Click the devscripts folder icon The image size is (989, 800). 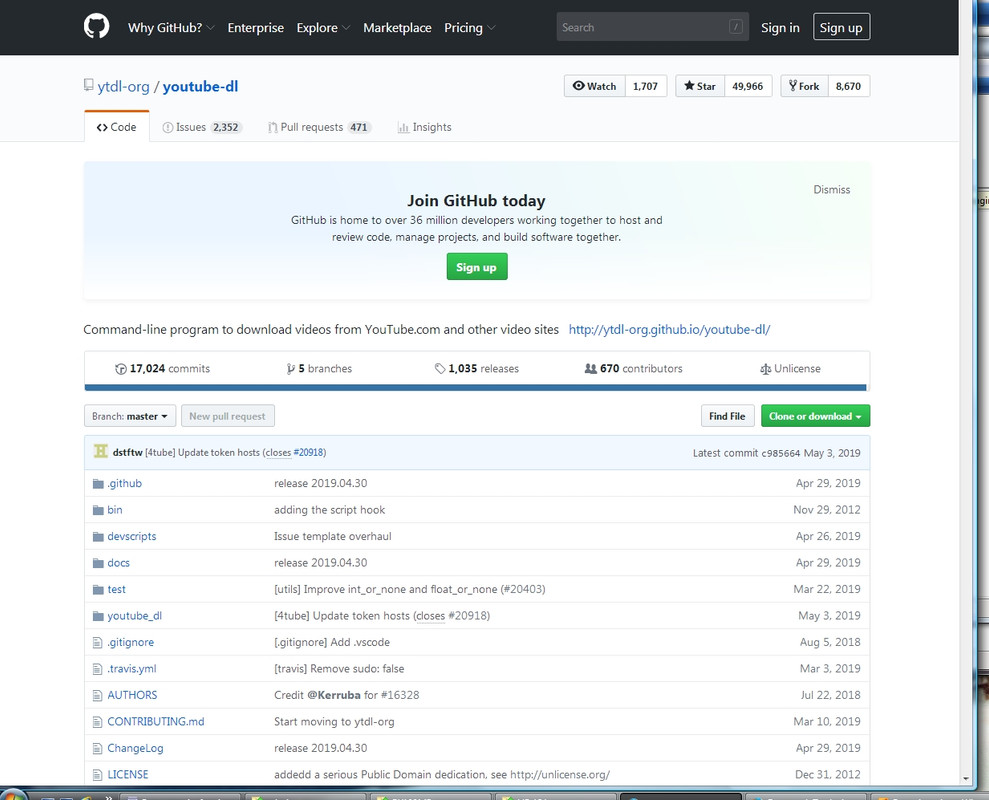[x=98, y=536]
